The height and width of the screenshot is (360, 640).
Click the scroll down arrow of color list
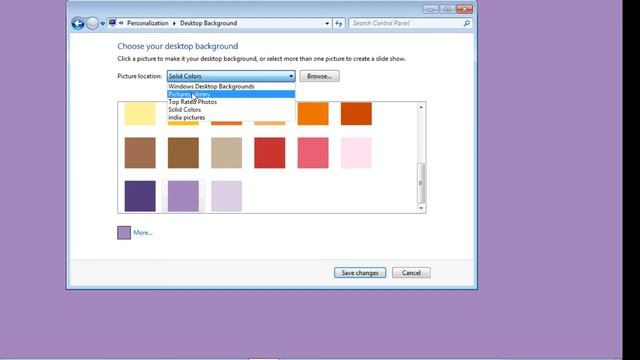[x=421, y=208]
